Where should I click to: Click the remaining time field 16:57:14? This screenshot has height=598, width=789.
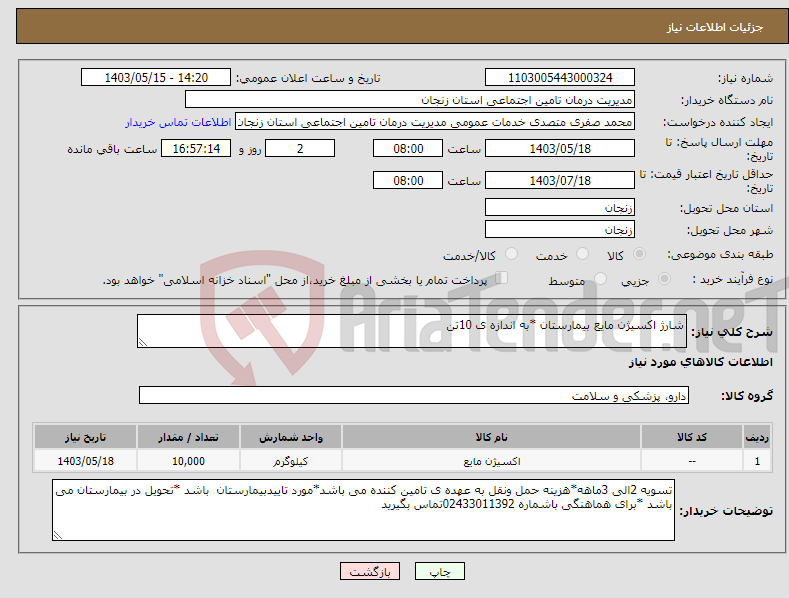point(196,148)
